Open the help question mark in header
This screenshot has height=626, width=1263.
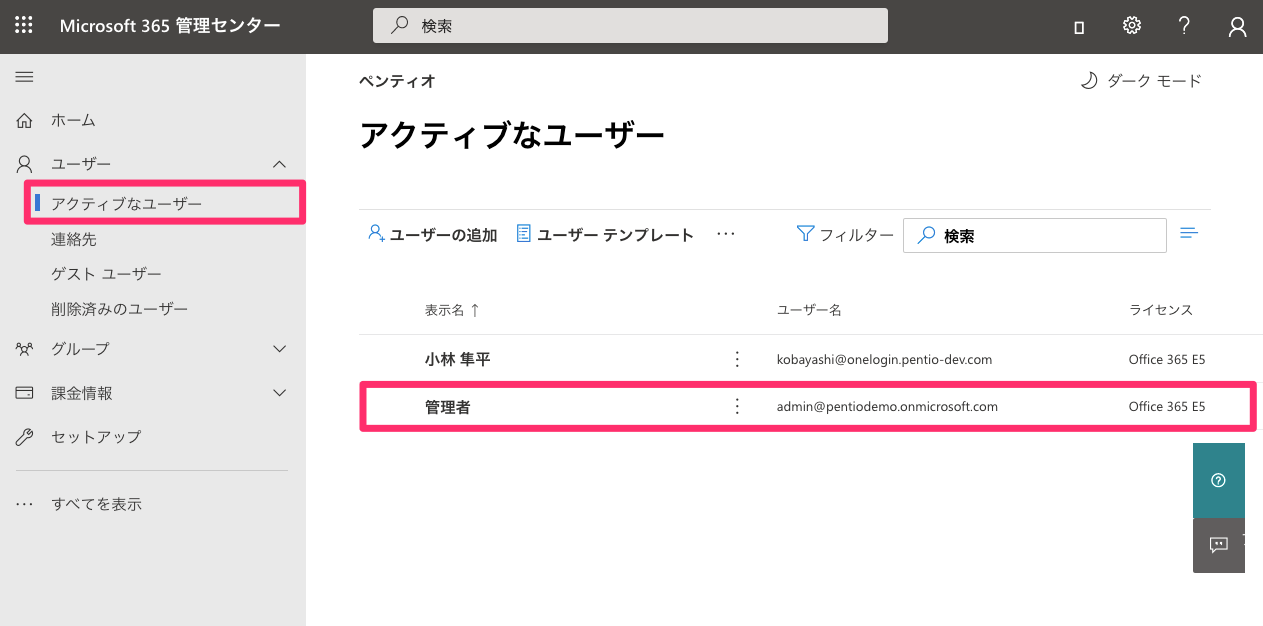(x=1184, y=26)
